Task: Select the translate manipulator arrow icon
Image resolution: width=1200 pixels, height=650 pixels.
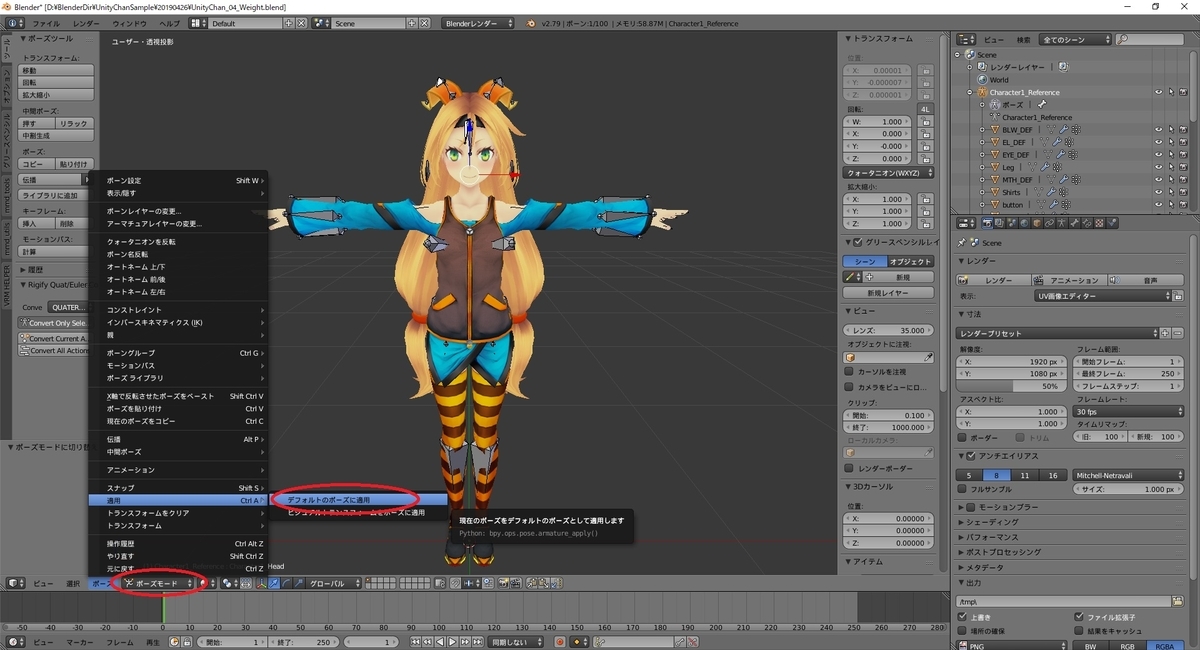Action: coord(273,582)
